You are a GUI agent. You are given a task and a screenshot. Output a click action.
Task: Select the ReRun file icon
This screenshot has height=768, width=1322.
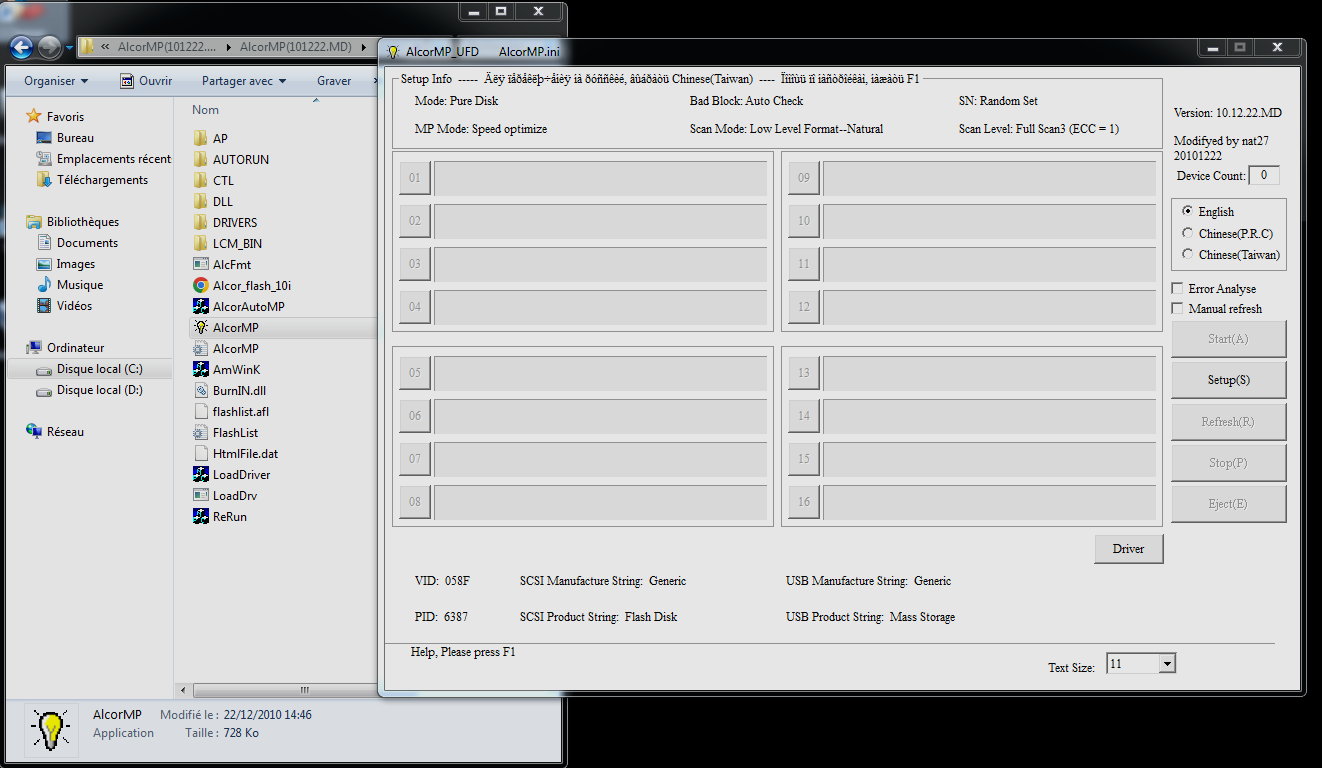click(200, 516)
